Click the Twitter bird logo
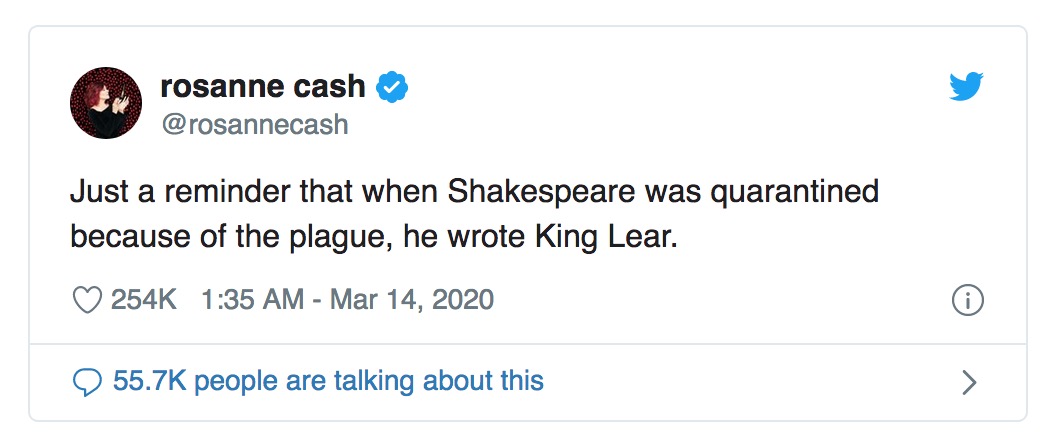1062x446 pixels. coord(966,88)
